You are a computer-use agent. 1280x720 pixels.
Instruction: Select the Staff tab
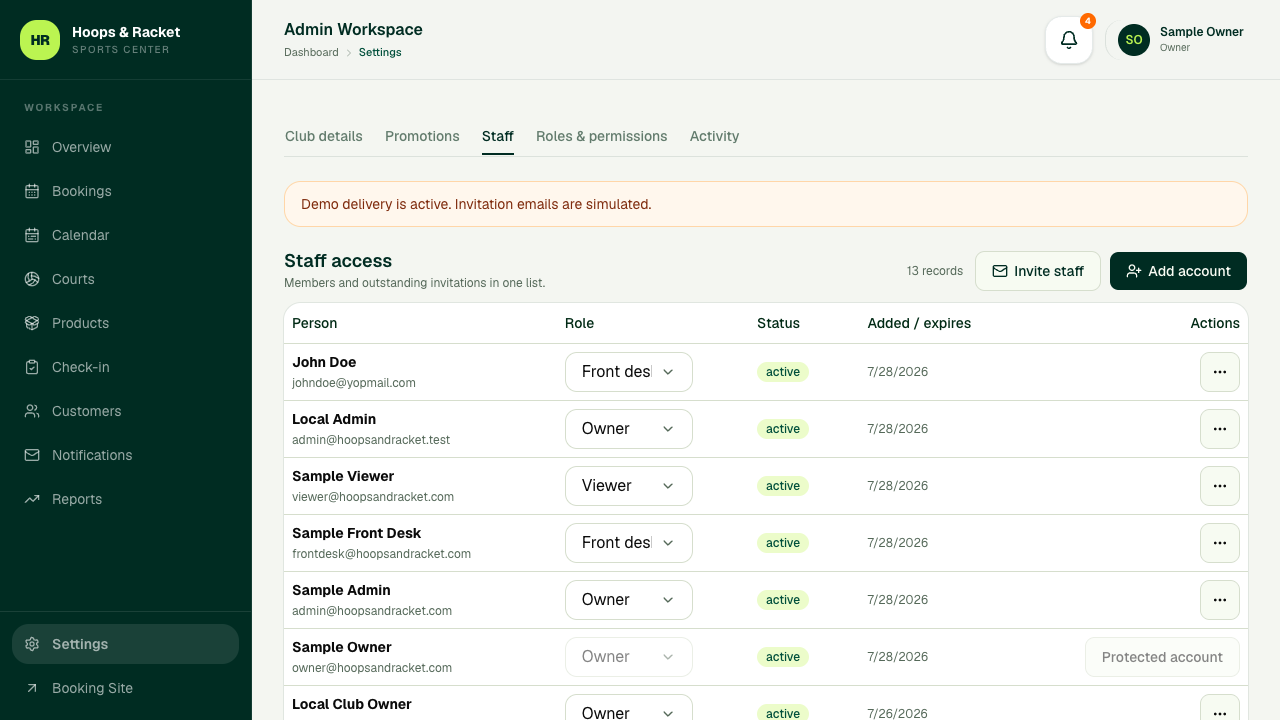point(498,136)
